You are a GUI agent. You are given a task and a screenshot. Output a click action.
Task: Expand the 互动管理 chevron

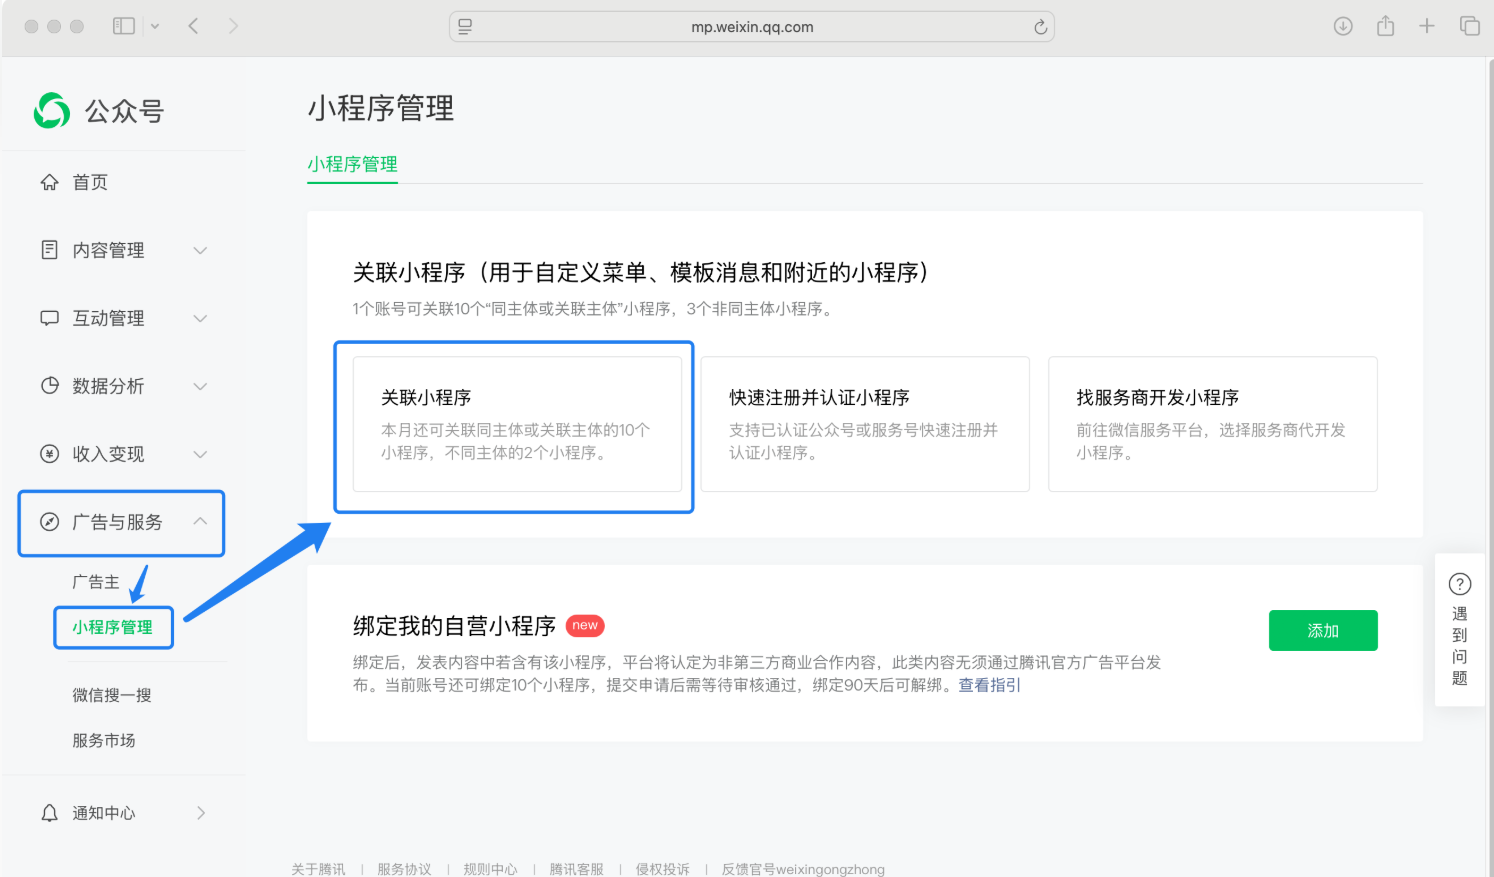200,318
